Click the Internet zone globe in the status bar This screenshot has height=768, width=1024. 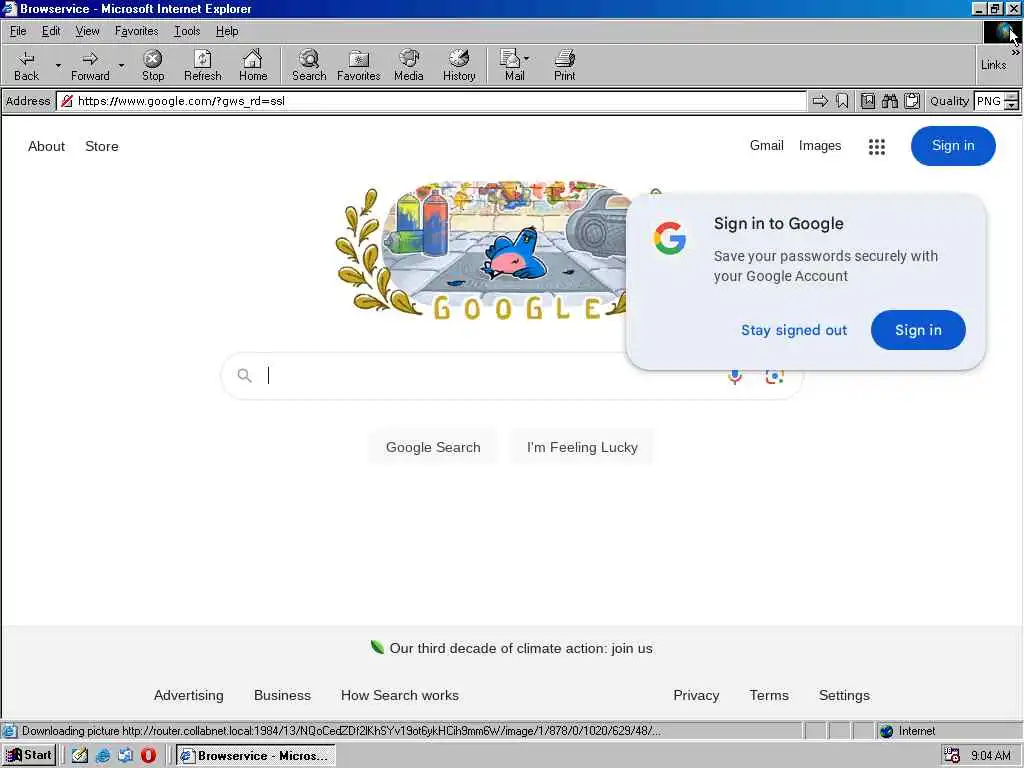coord(886,731)
